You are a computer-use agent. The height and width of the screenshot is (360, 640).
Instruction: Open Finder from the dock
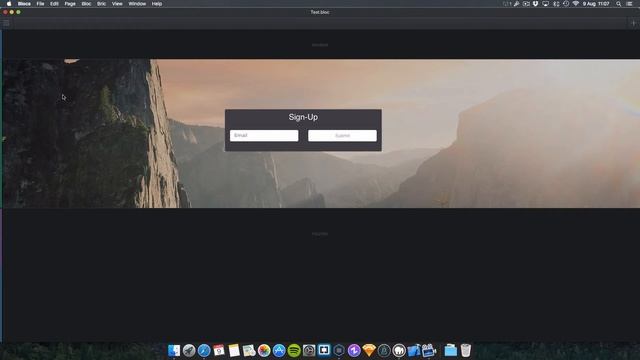tap(174, 350)
